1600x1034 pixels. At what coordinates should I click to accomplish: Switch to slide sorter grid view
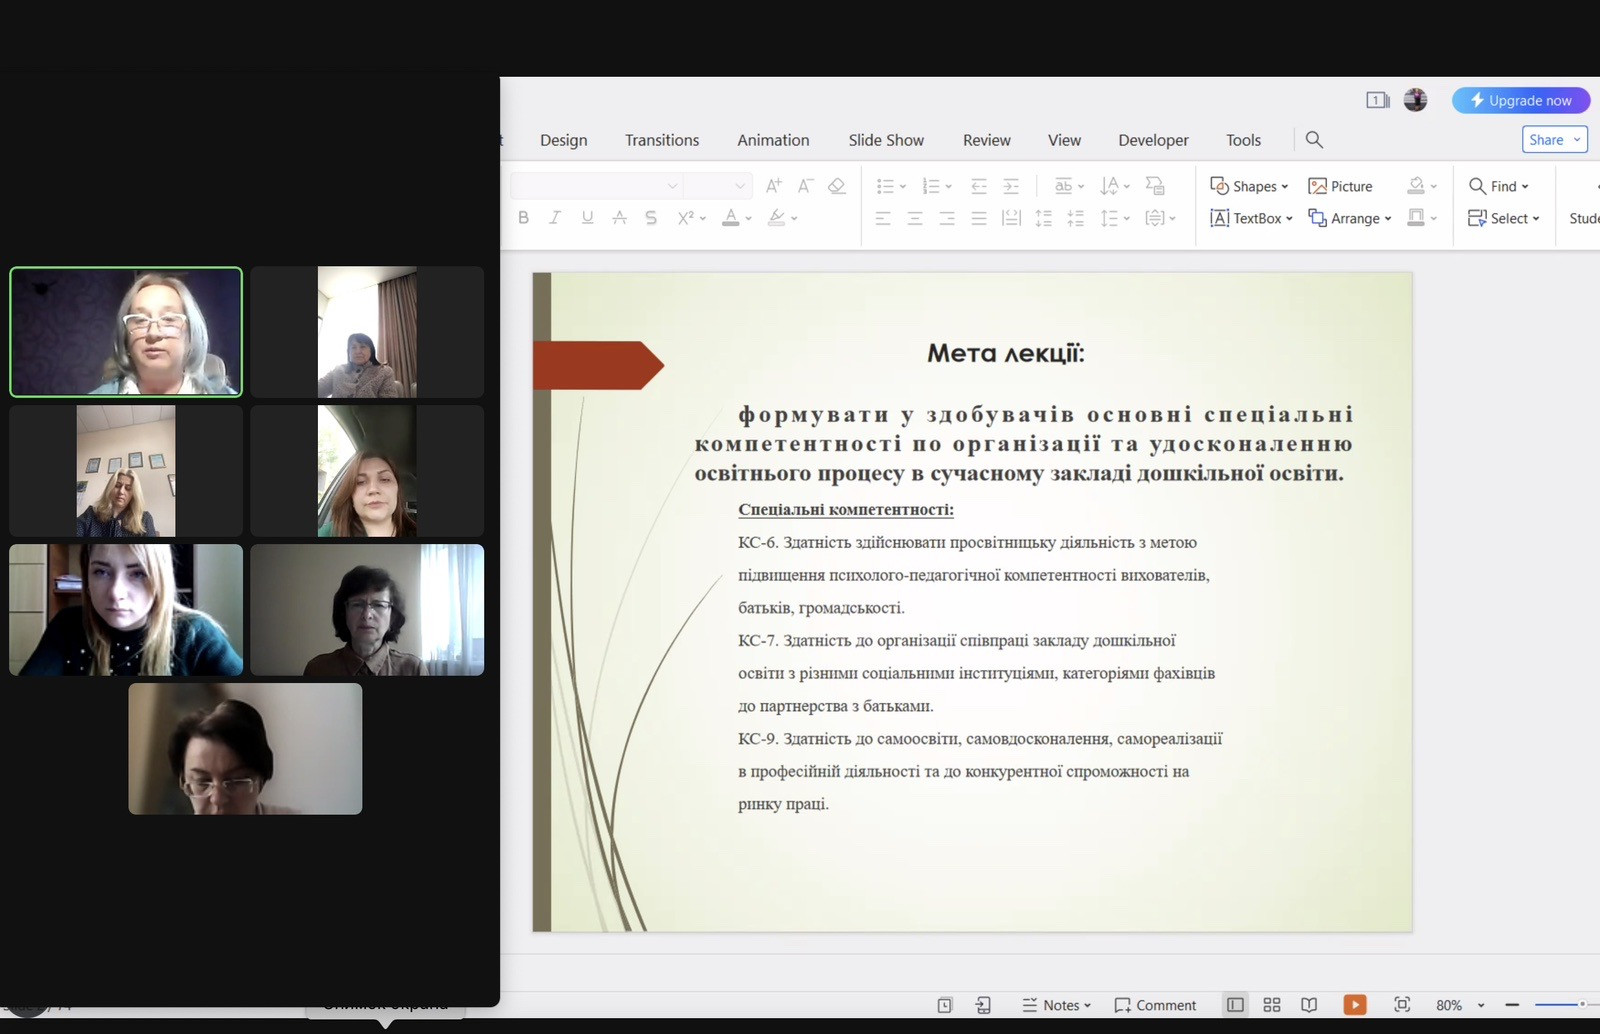(x=1272, y=1005)
